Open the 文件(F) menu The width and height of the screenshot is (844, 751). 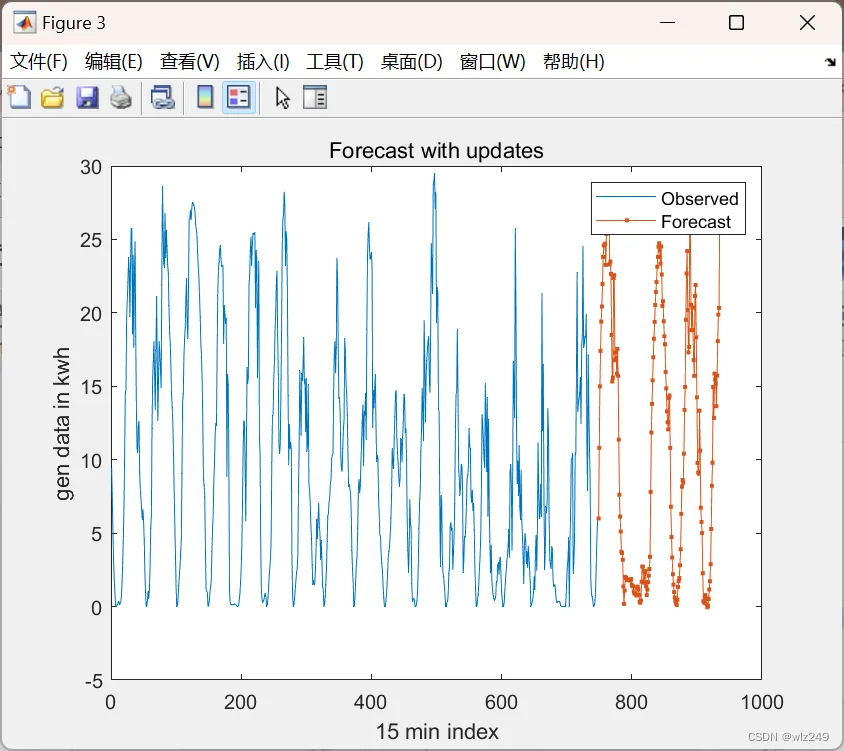pos(39,61)
